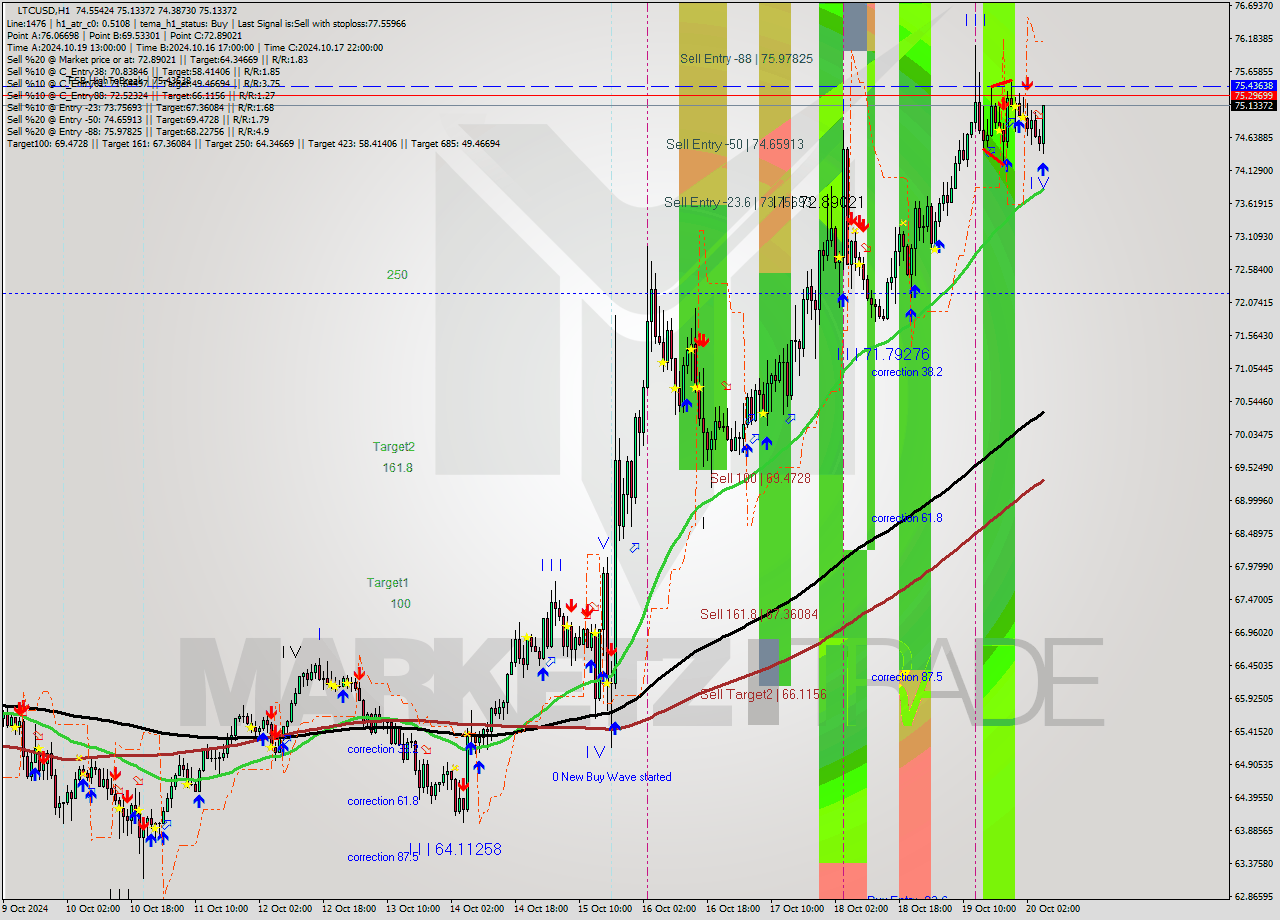Image resolution: width=1280 pixels, height=920 pixels.
Task: Click the '0 New Buy Wave started' annotation
Action: click(612, 777)
